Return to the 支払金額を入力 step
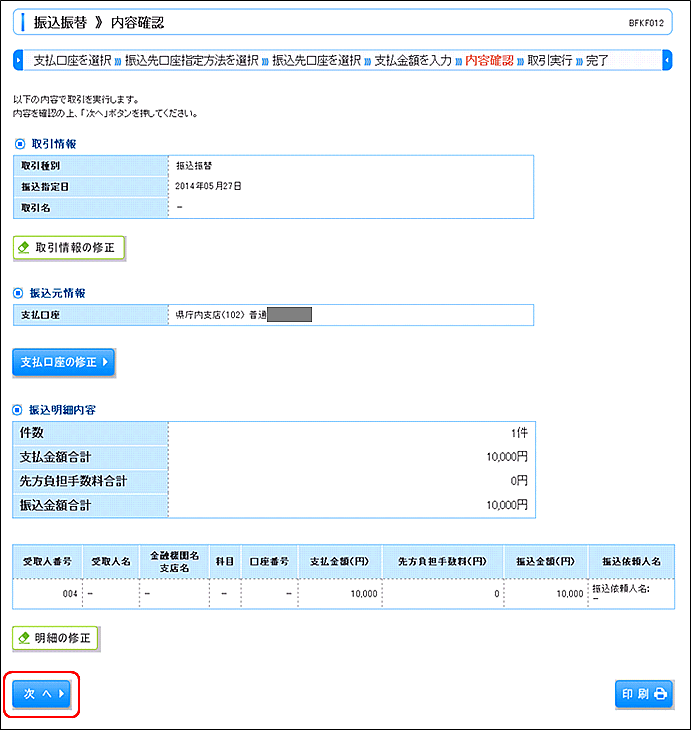This screenshot has width=691, height=730. (412, 60)
